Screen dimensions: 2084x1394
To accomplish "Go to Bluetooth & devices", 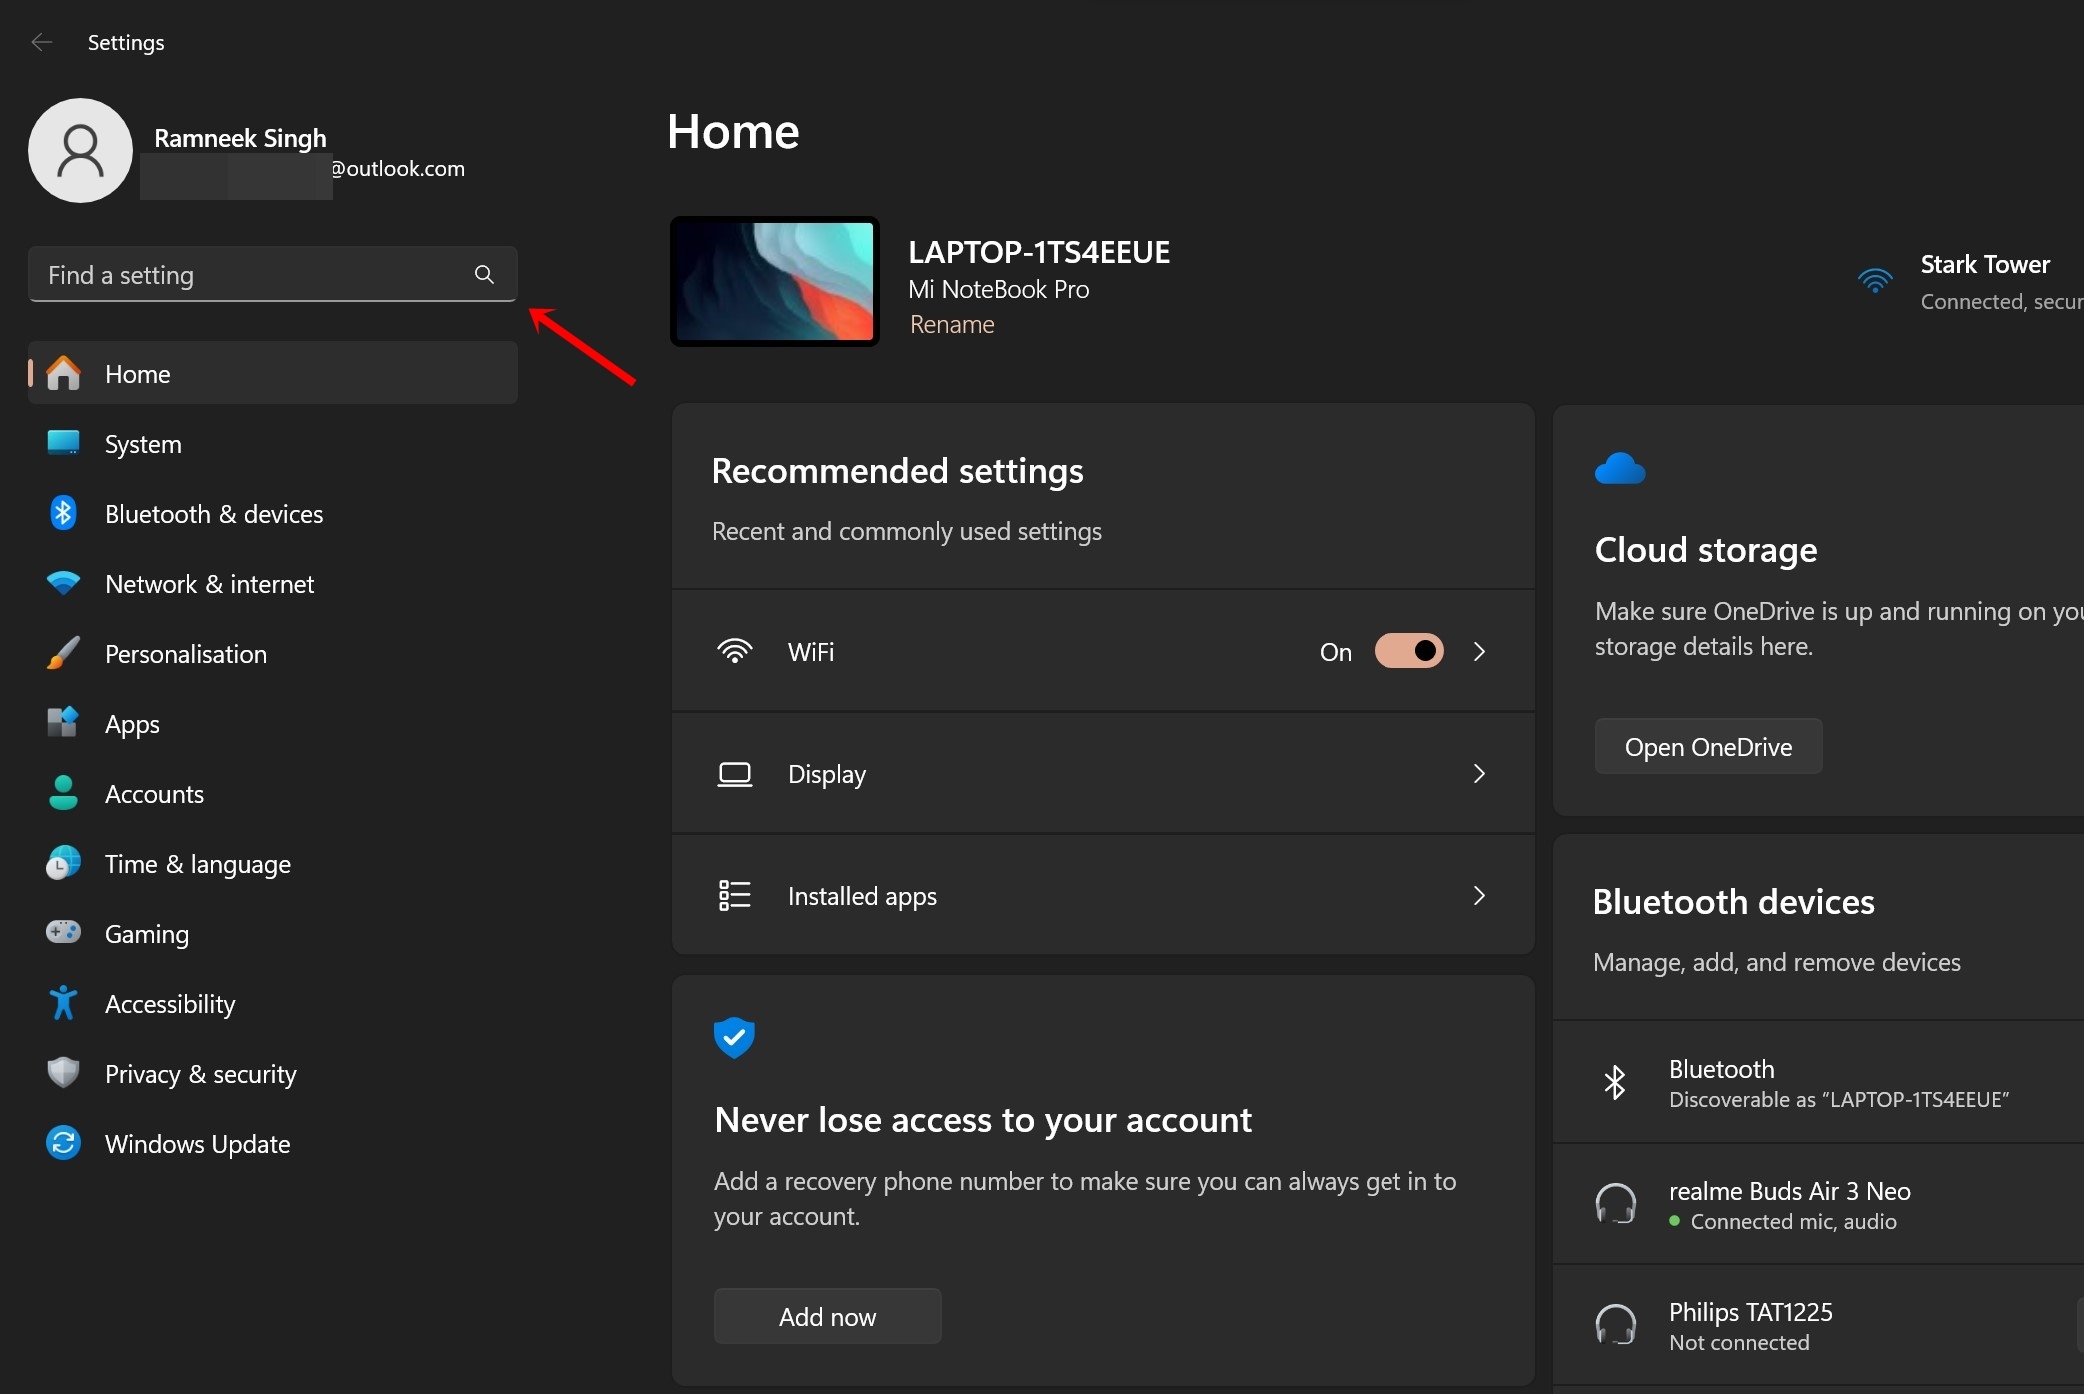I will coord(273,513).
